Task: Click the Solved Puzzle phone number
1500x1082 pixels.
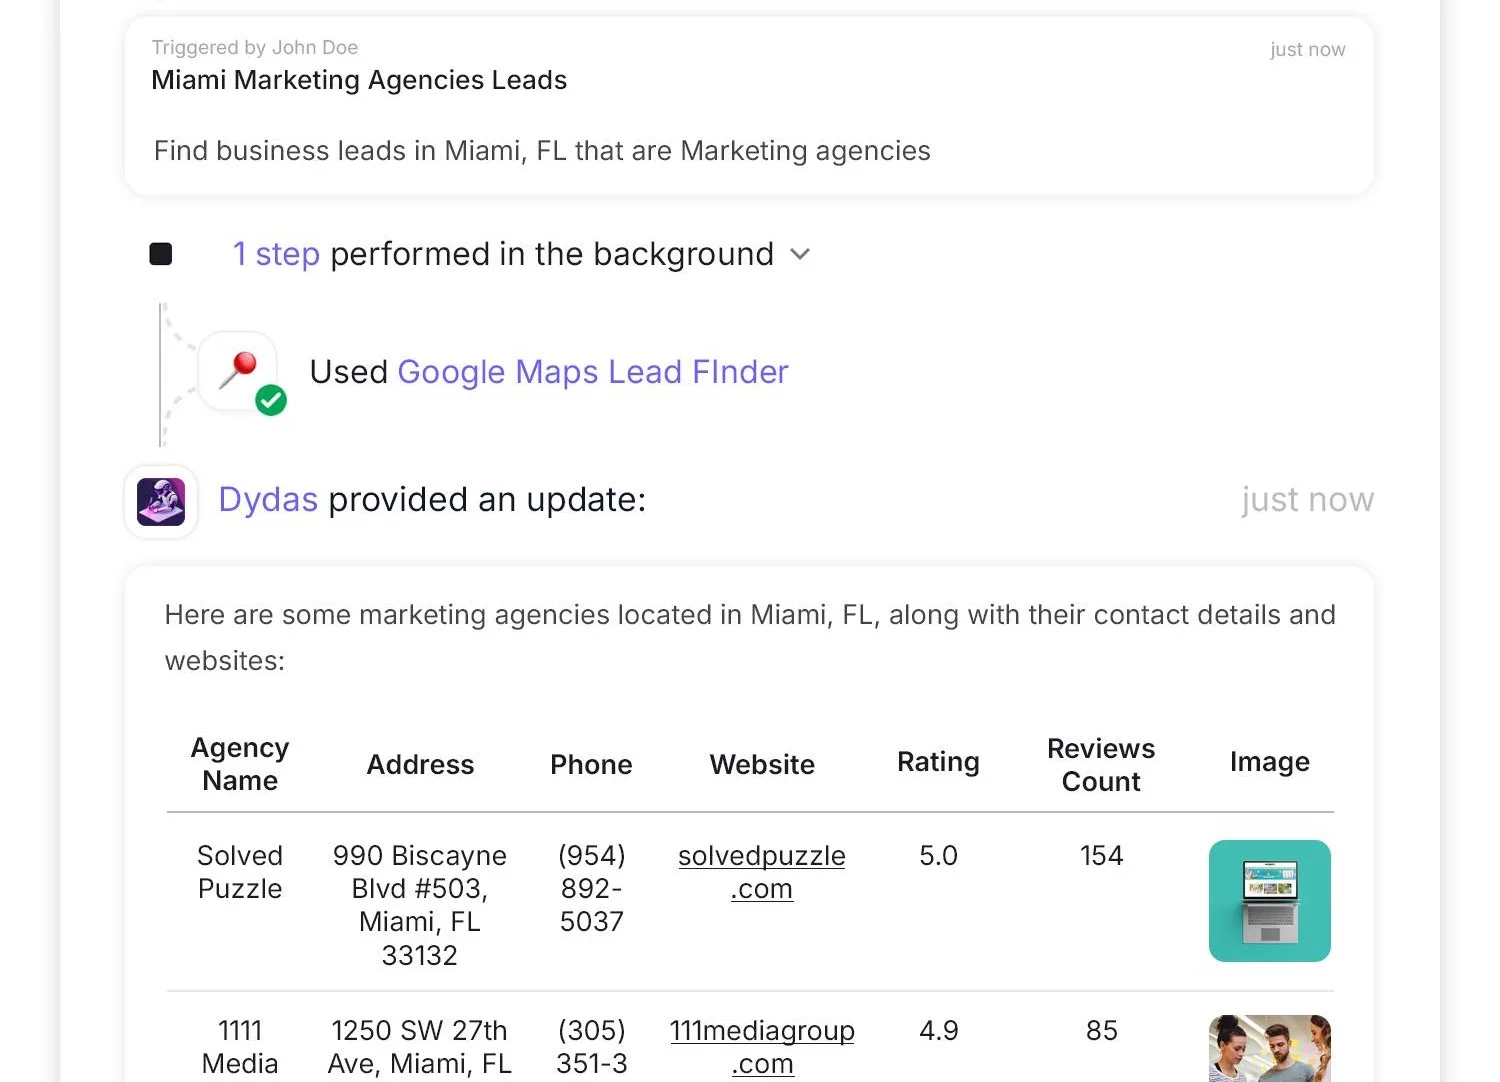Action: [x=591, y=888]
